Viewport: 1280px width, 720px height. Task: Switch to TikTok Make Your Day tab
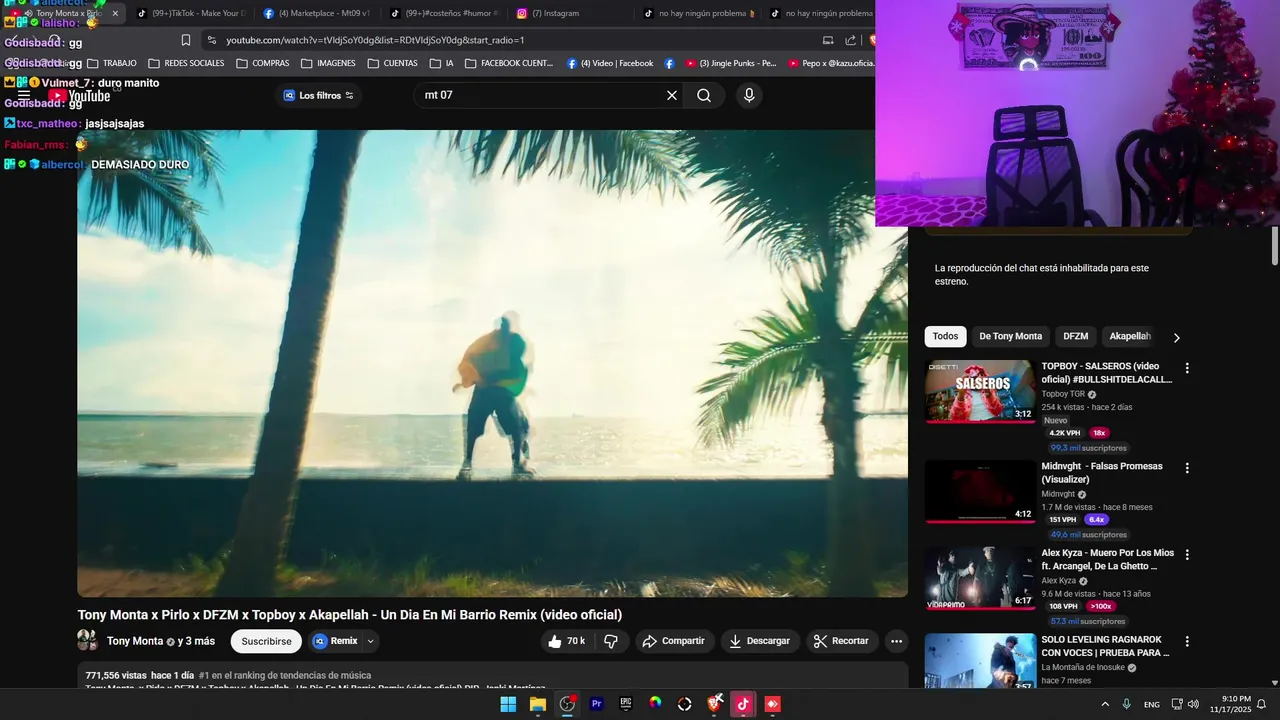tap(190, 13)
